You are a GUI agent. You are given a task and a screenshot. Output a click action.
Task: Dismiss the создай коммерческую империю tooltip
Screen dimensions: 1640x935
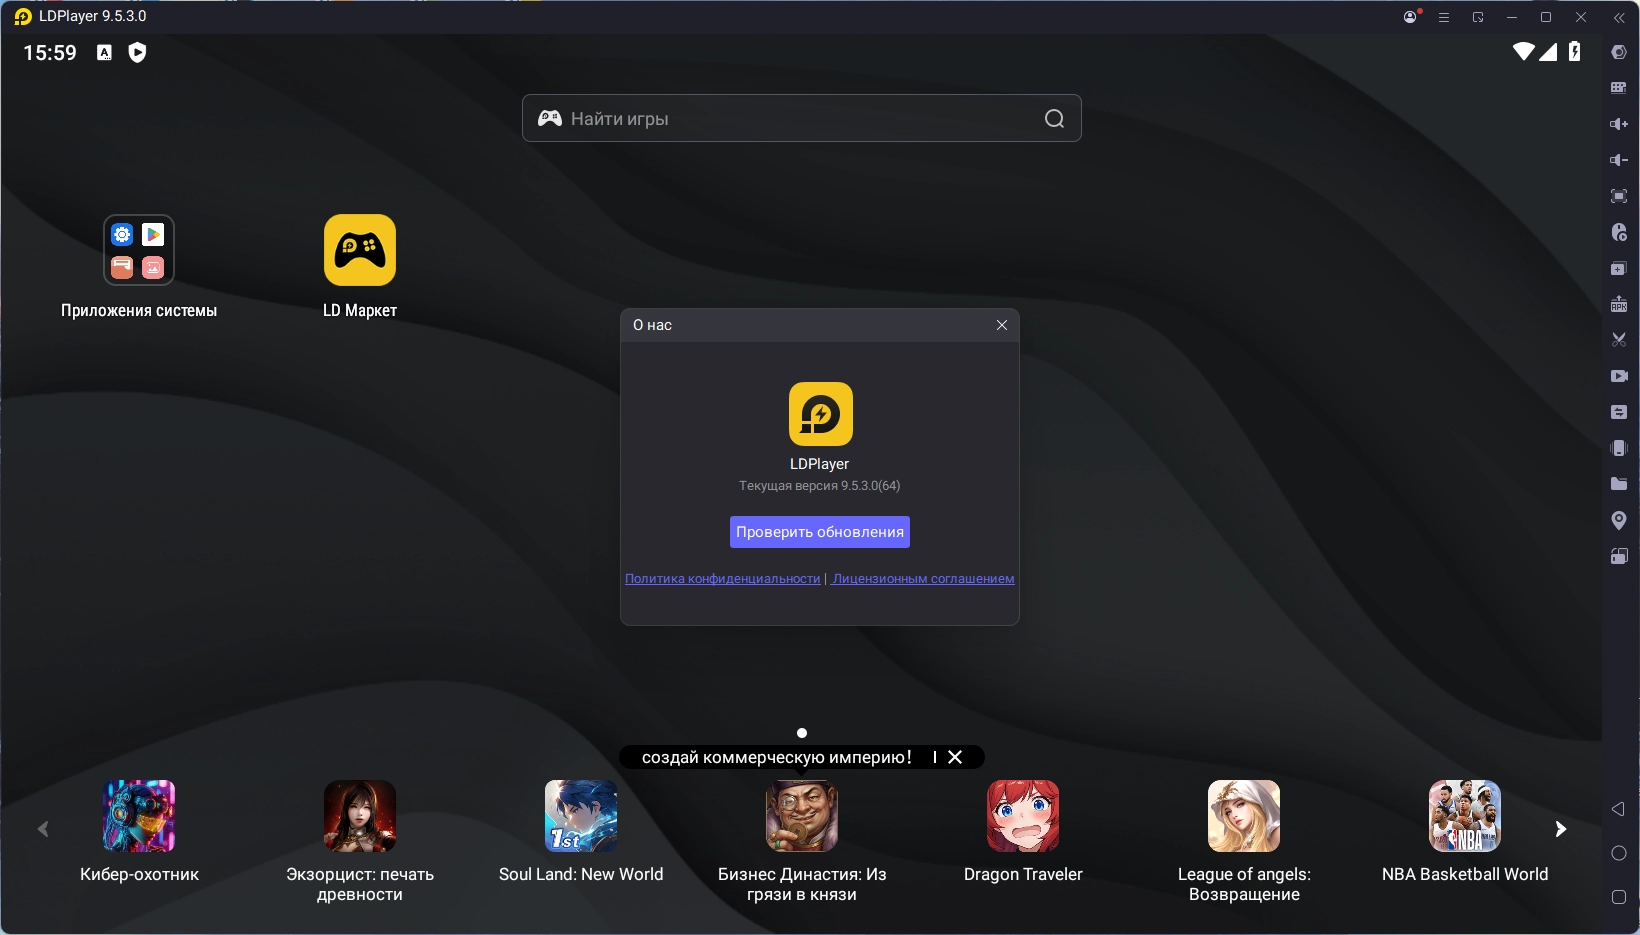tap(955, 757)
